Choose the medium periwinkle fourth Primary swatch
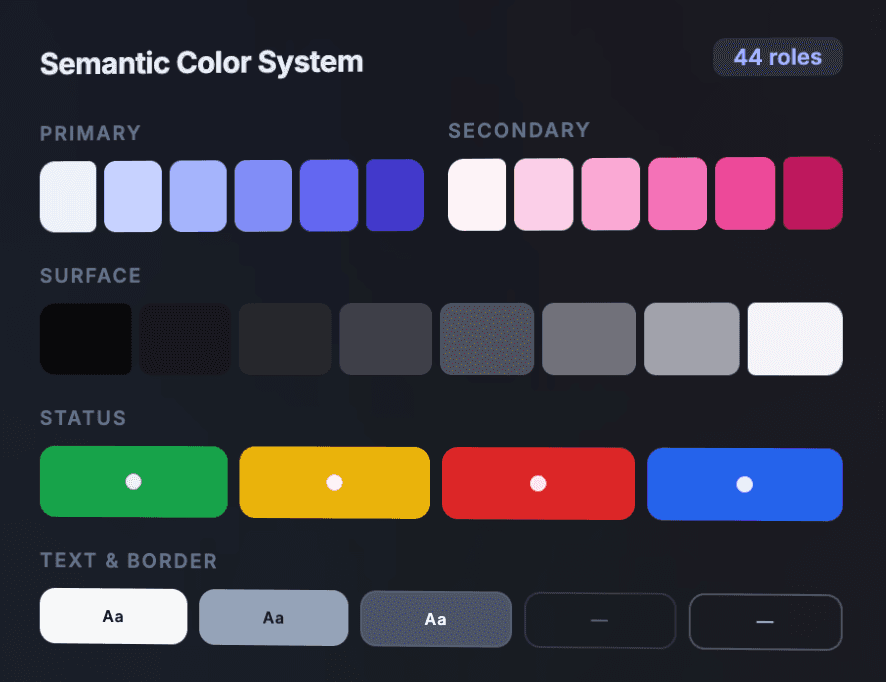The width and height of the screenshot is (886, 682). pos(263,196)
